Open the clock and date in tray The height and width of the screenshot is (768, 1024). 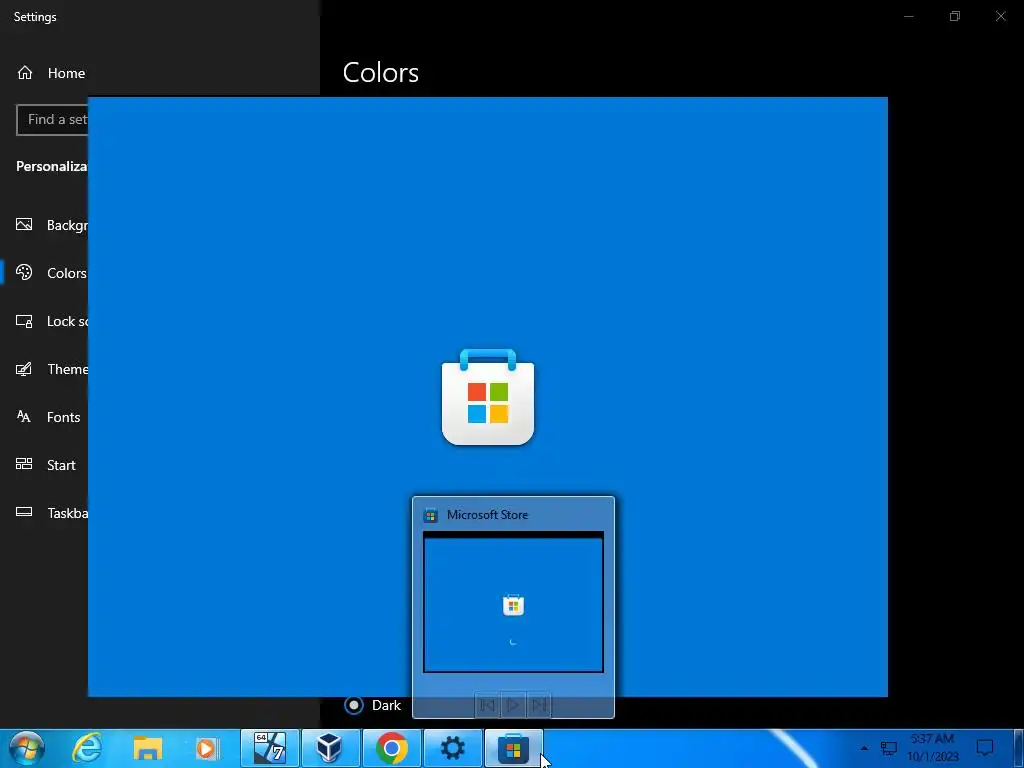point(933,748)
